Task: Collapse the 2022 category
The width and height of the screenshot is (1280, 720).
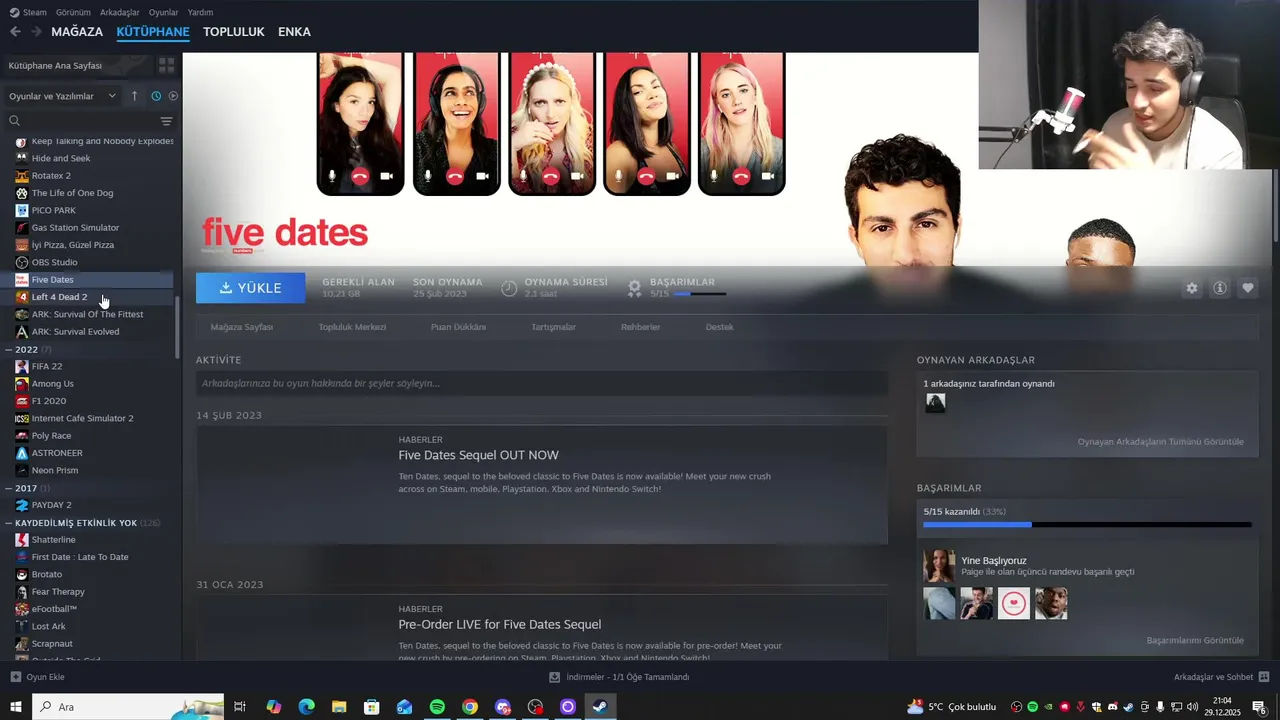Action: point(9,349)
